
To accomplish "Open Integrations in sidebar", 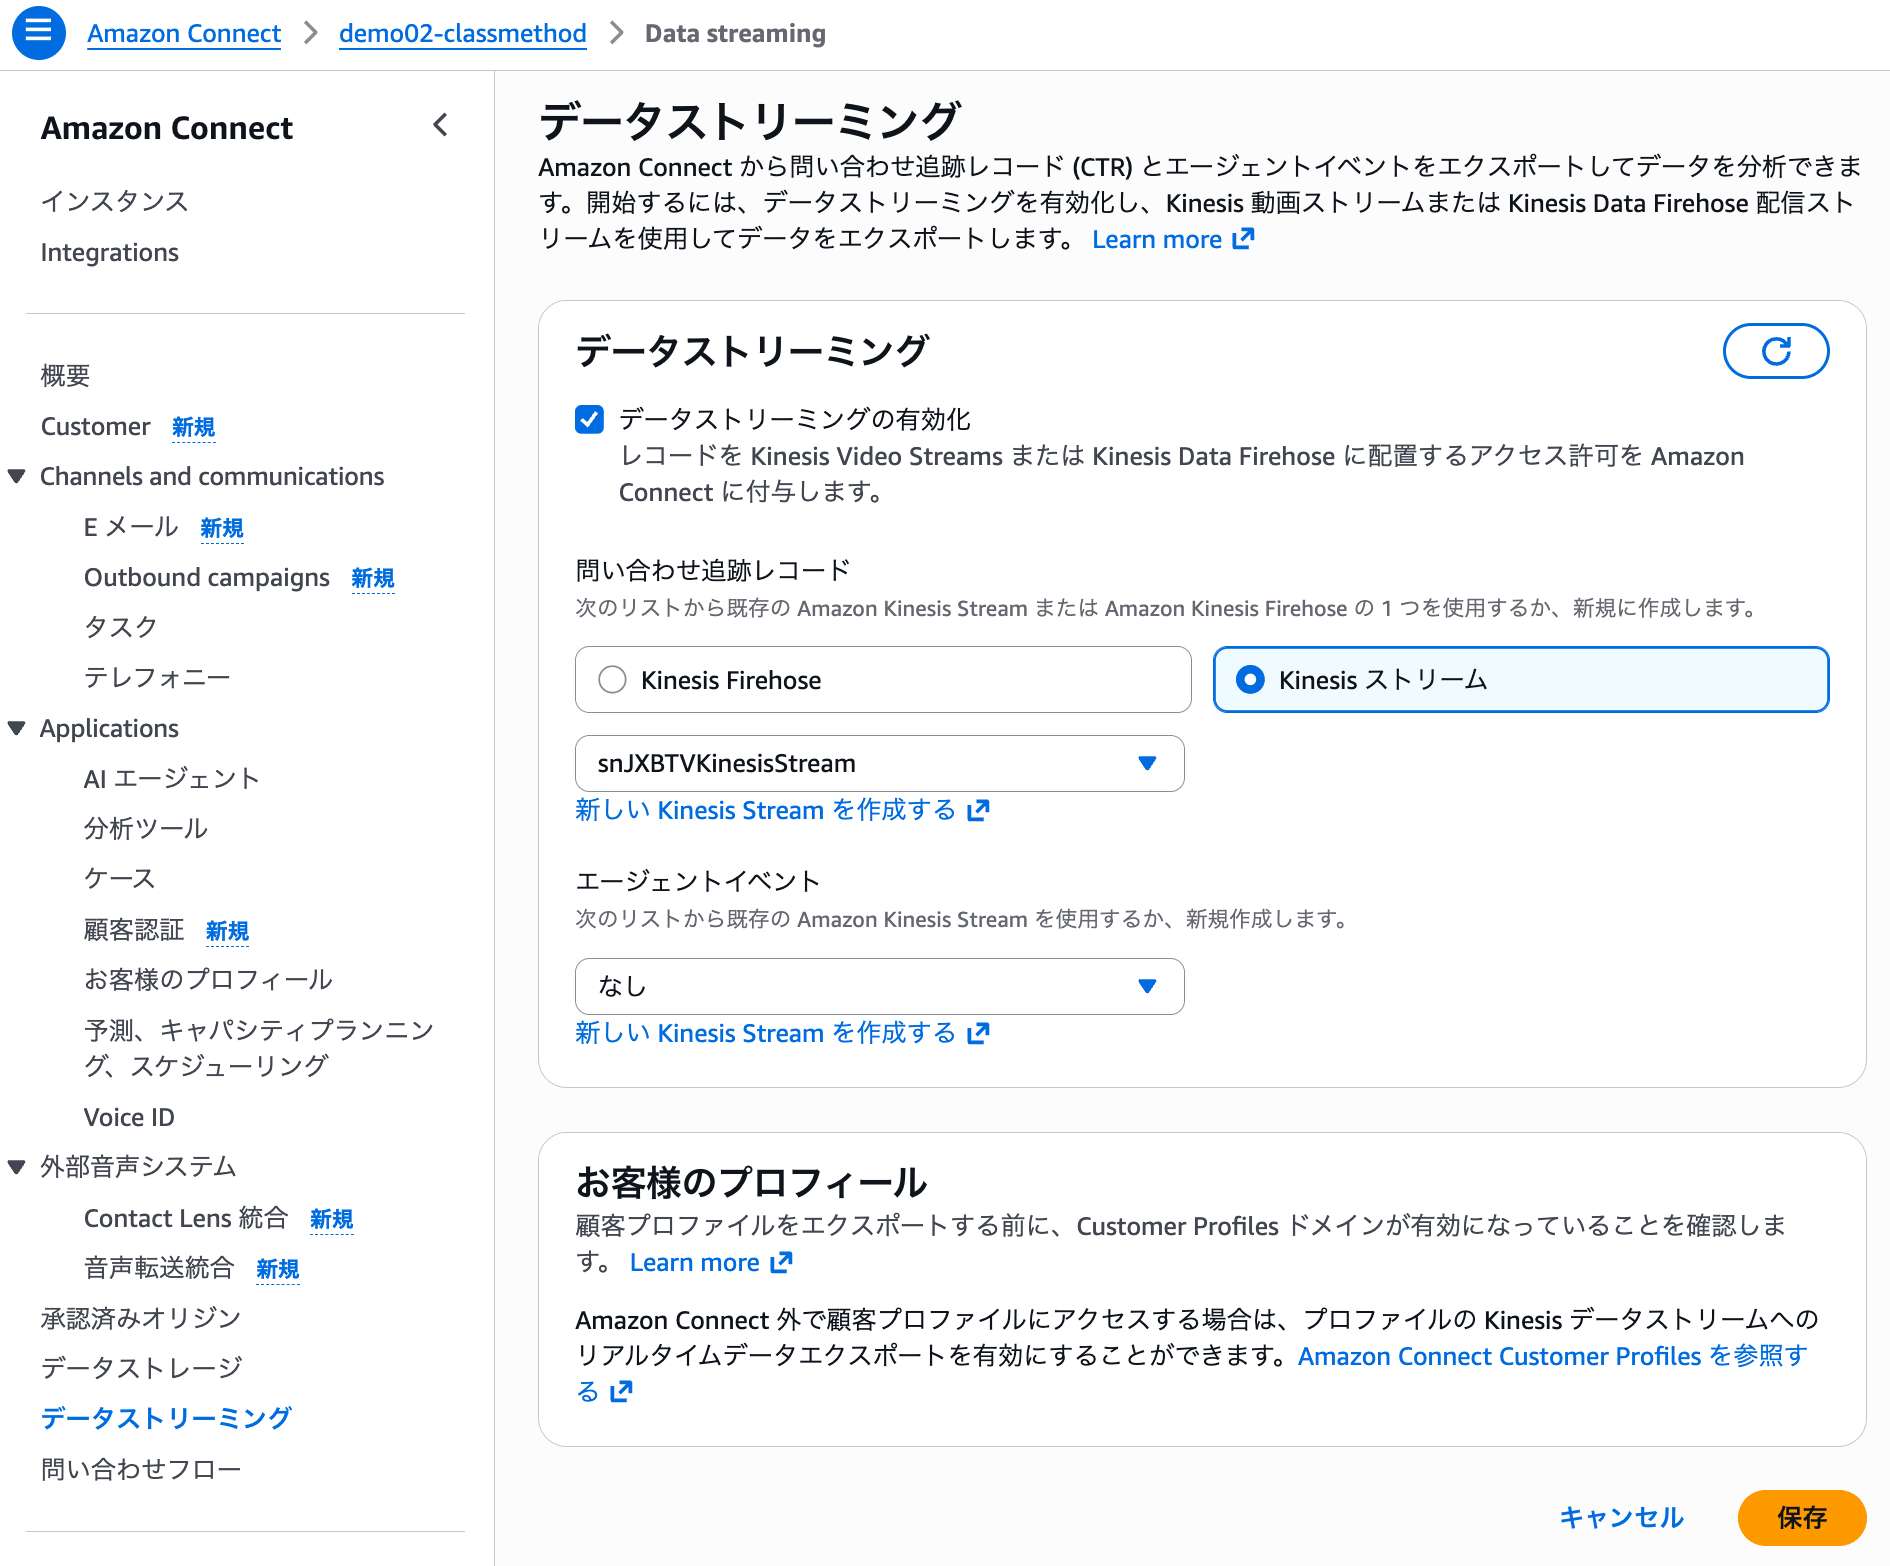I will coord(110,252).
